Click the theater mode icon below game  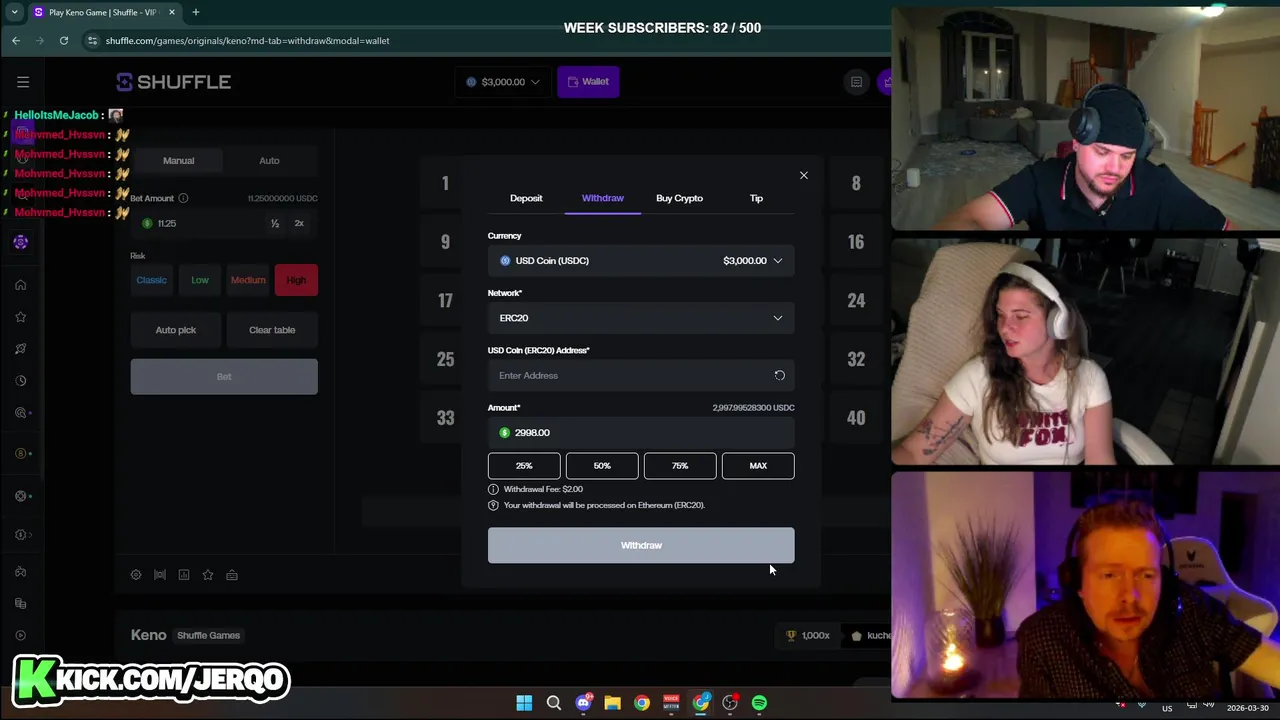[160, 575]
